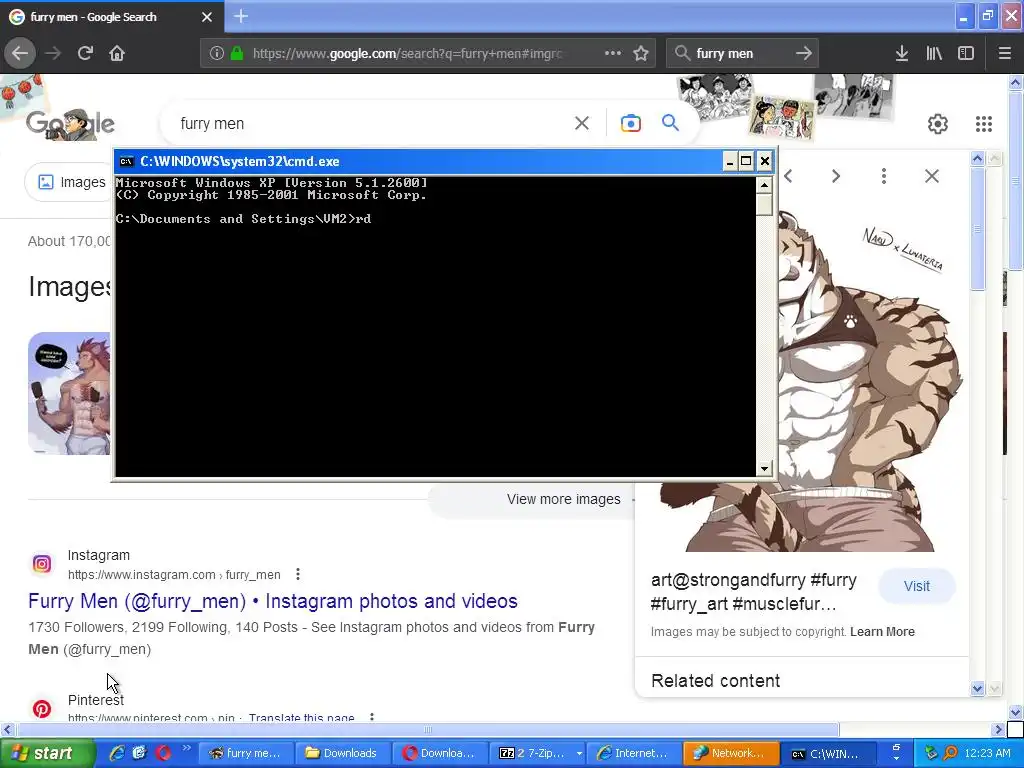Switch to the Downloads taskbar button
The width and height of the screenshot is (1024, 768).
click(343, 754)
